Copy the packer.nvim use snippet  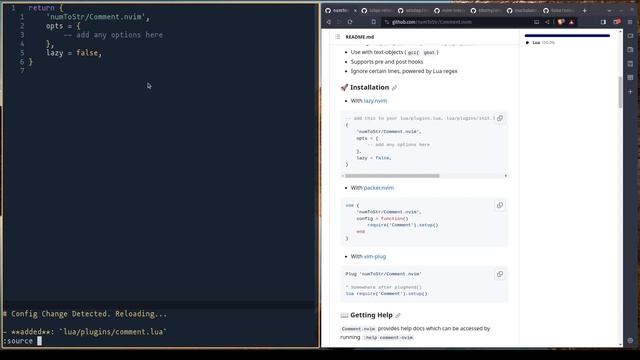coord(500,205)
